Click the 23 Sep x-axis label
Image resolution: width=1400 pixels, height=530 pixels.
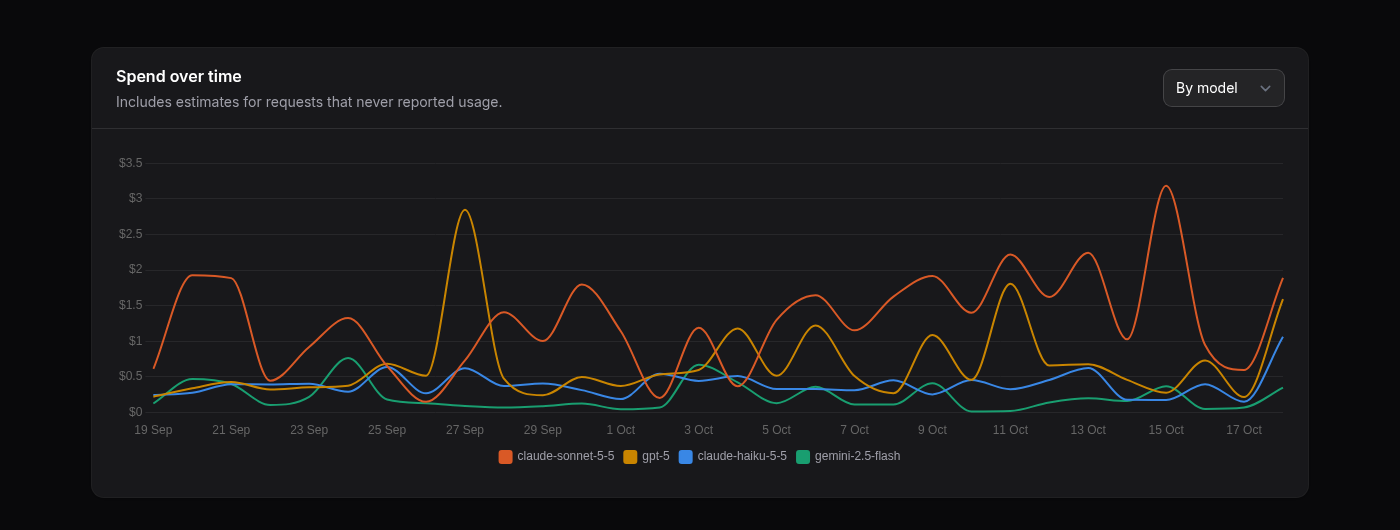pyautogui.click(x=309, y=430)
